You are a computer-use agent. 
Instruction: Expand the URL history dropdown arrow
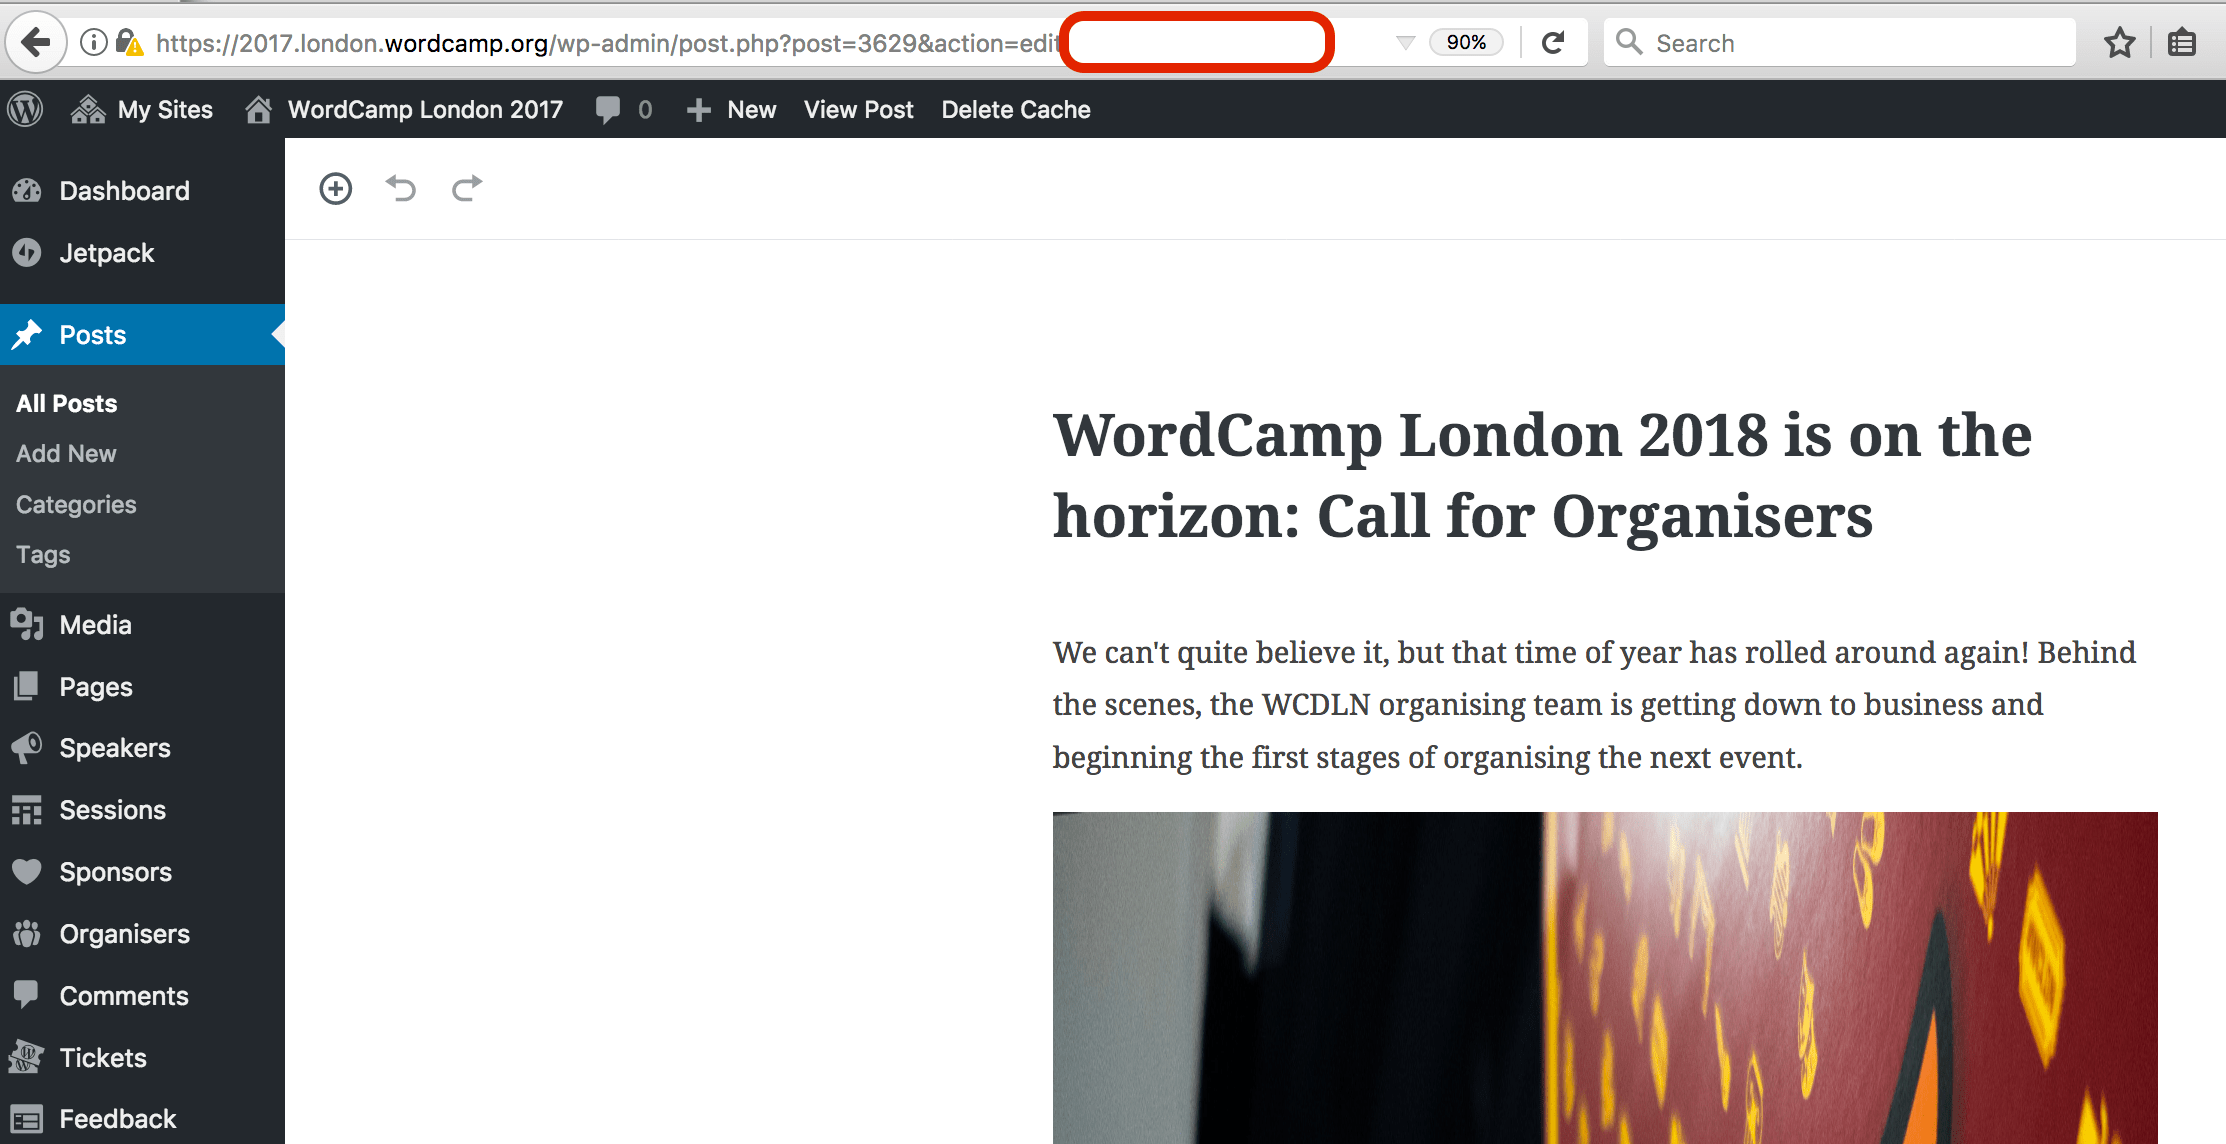pos(1405,42)
